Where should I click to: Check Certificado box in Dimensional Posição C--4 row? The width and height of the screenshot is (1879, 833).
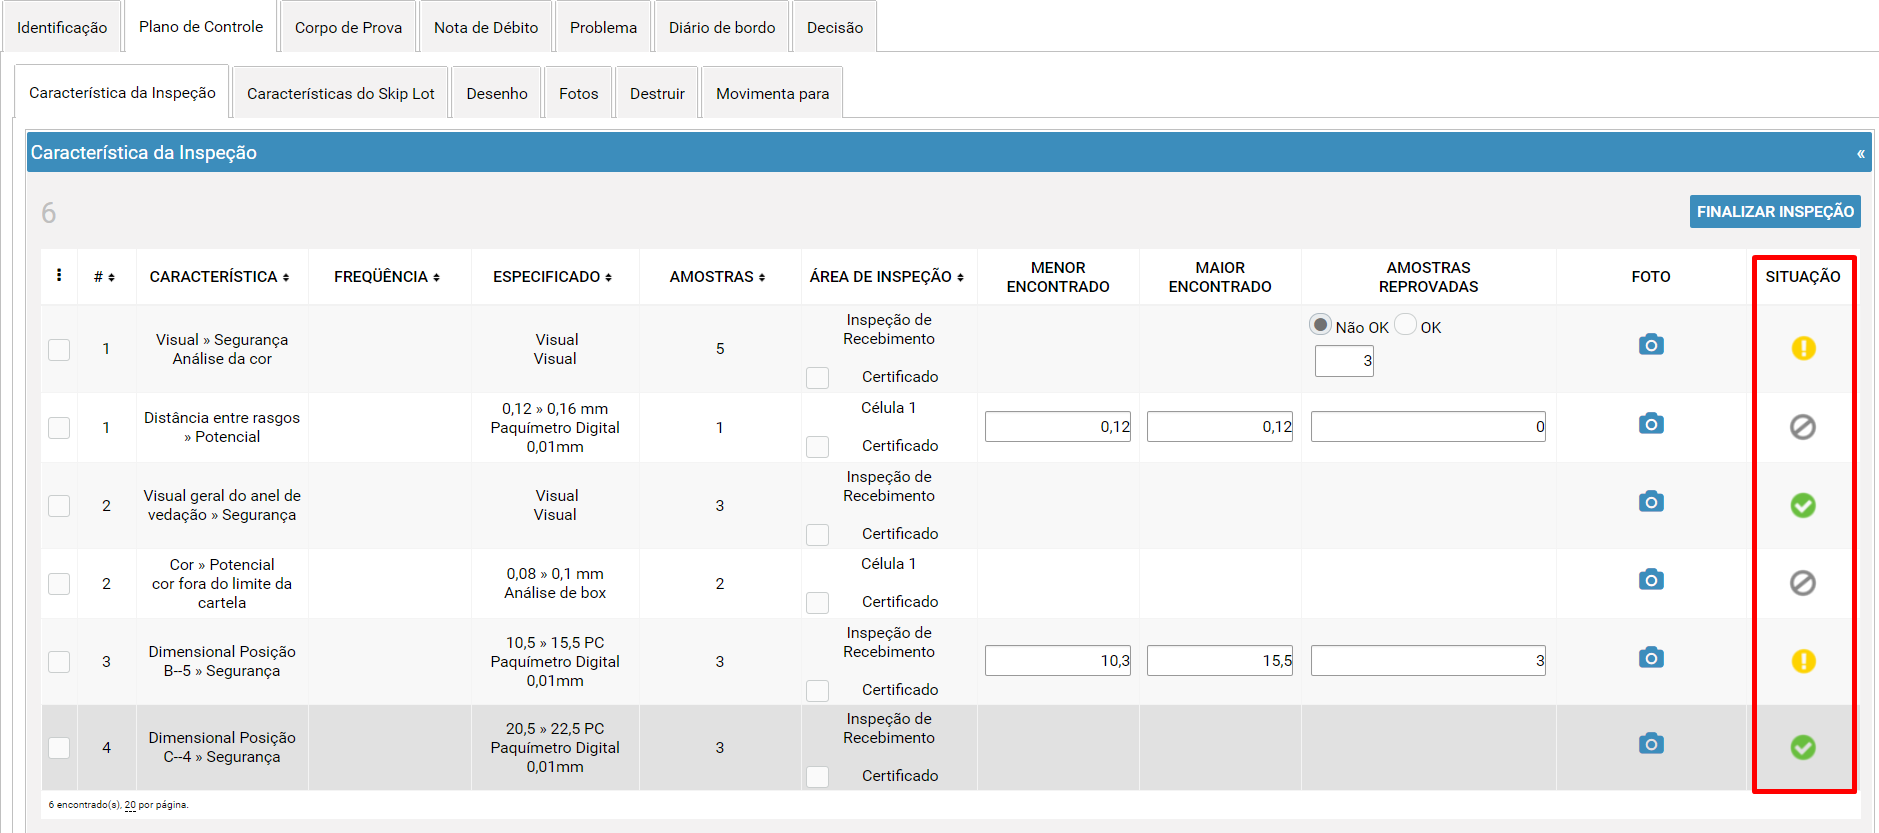point(818,776)
